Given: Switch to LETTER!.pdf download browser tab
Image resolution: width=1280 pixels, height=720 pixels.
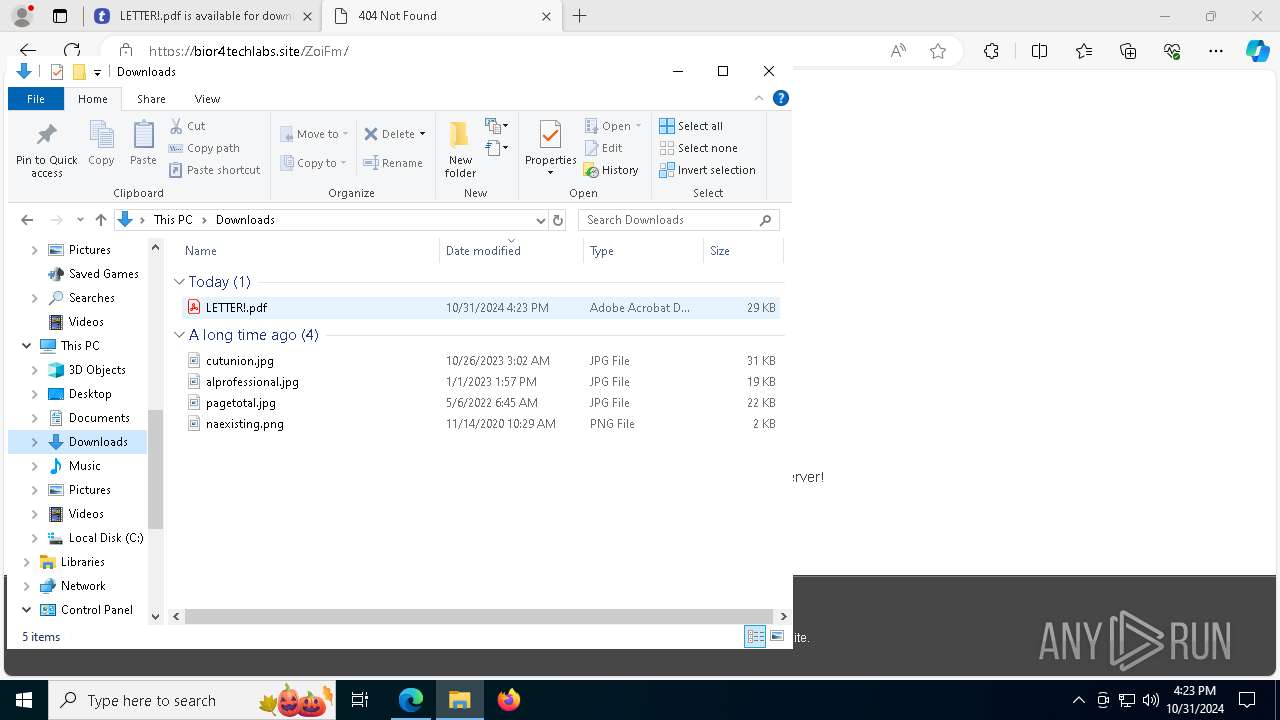Looking at the screenshot, I should pyautogui.click(x=202, y=16).
